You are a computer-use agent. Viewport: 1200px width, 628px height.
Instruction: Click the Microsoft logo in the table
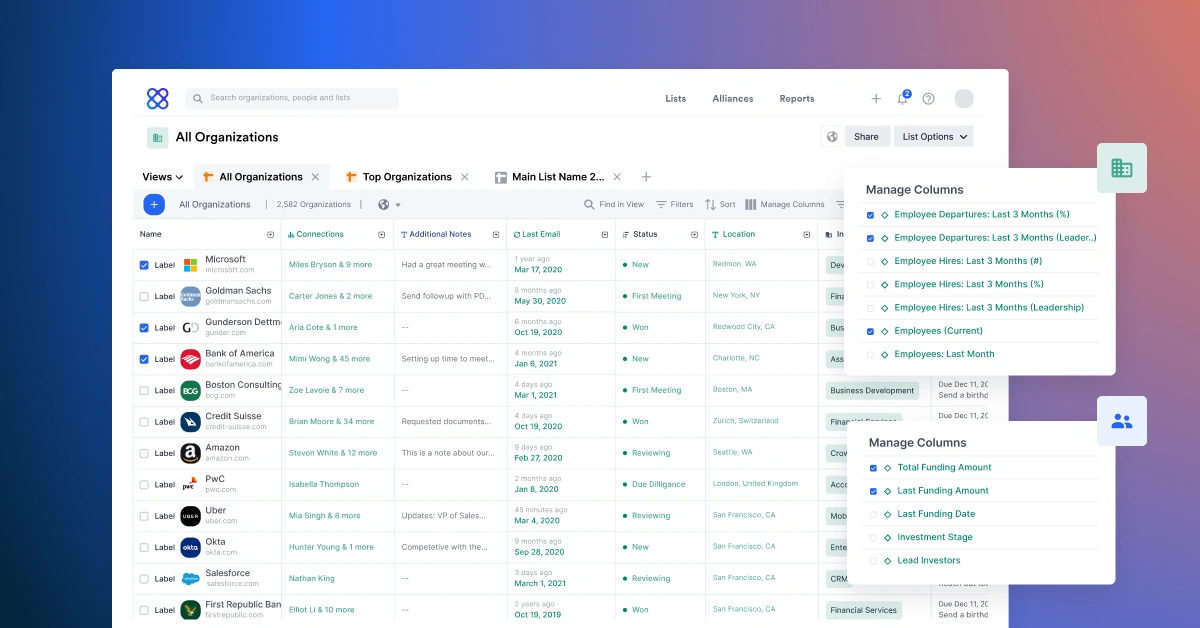coord(190,265)
